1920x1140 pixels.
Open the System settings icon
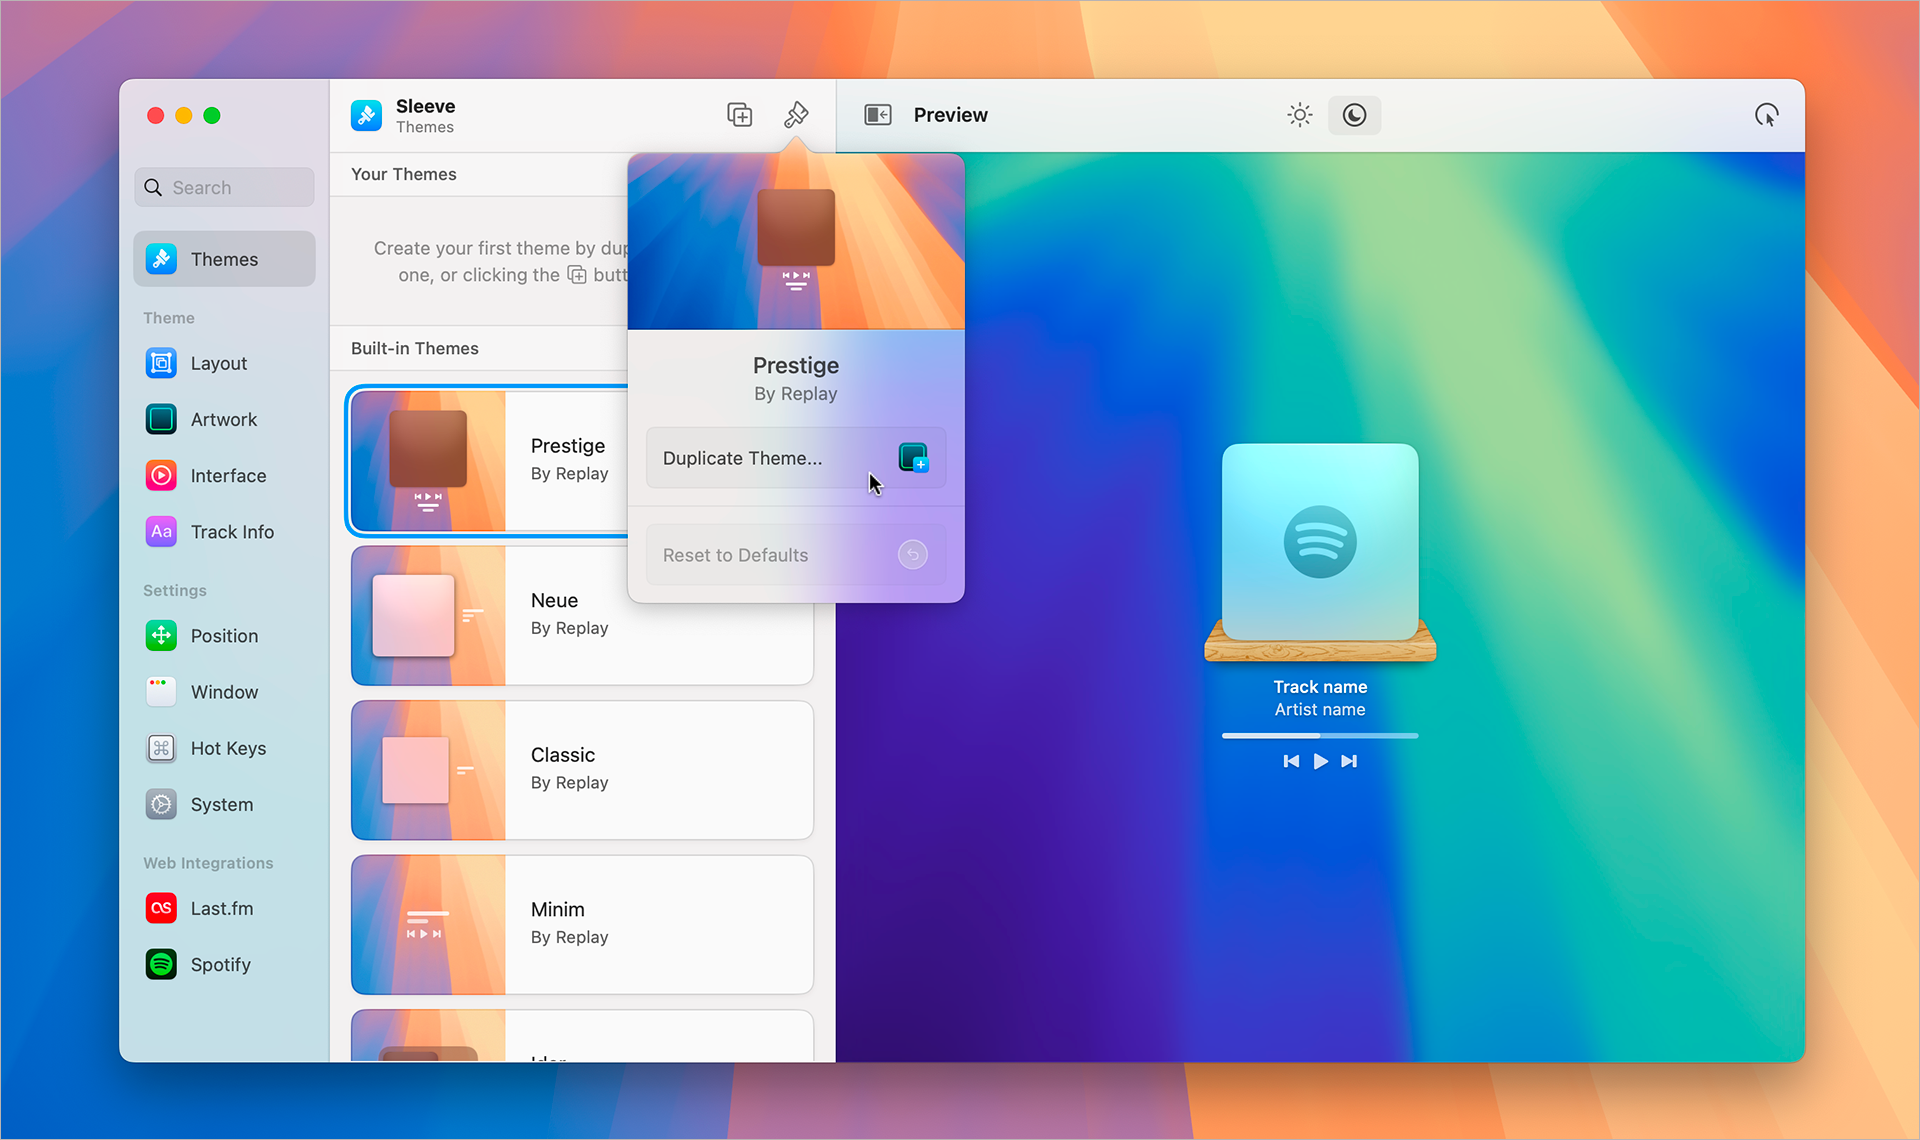pos(161,804)
